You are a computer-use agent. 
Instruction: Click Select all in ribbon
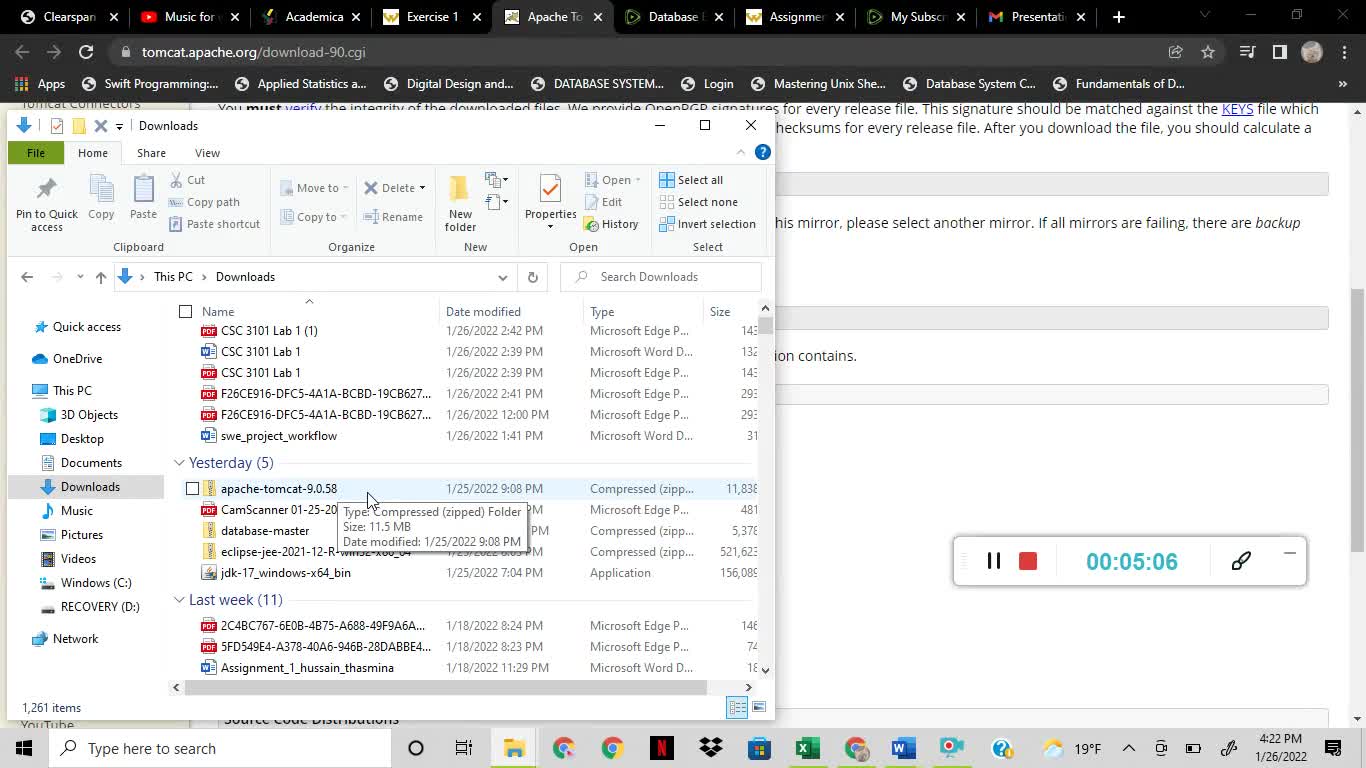pyautogui.click(x=691, y=180)
